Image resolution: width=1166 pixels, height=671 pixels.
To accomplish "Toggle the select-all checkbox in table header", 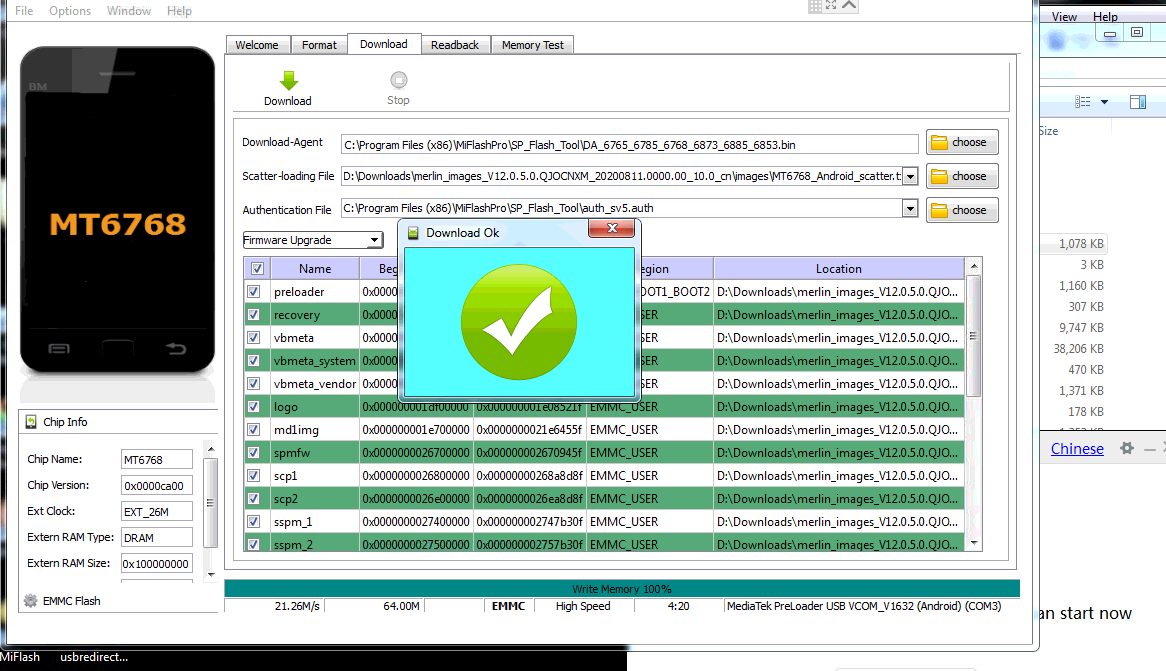I will 257,269.
